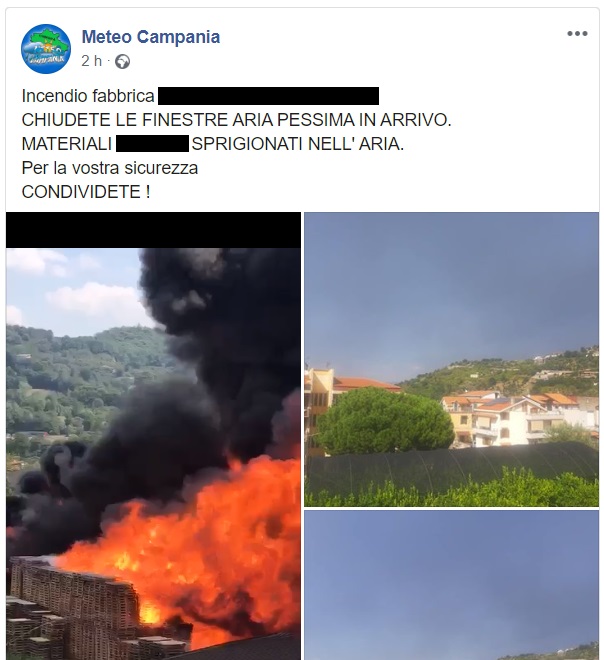Click the "CHIUDETE LE FINESTRE" warning line
This screenshot has width=604, height=660.
tap(236, 120)
